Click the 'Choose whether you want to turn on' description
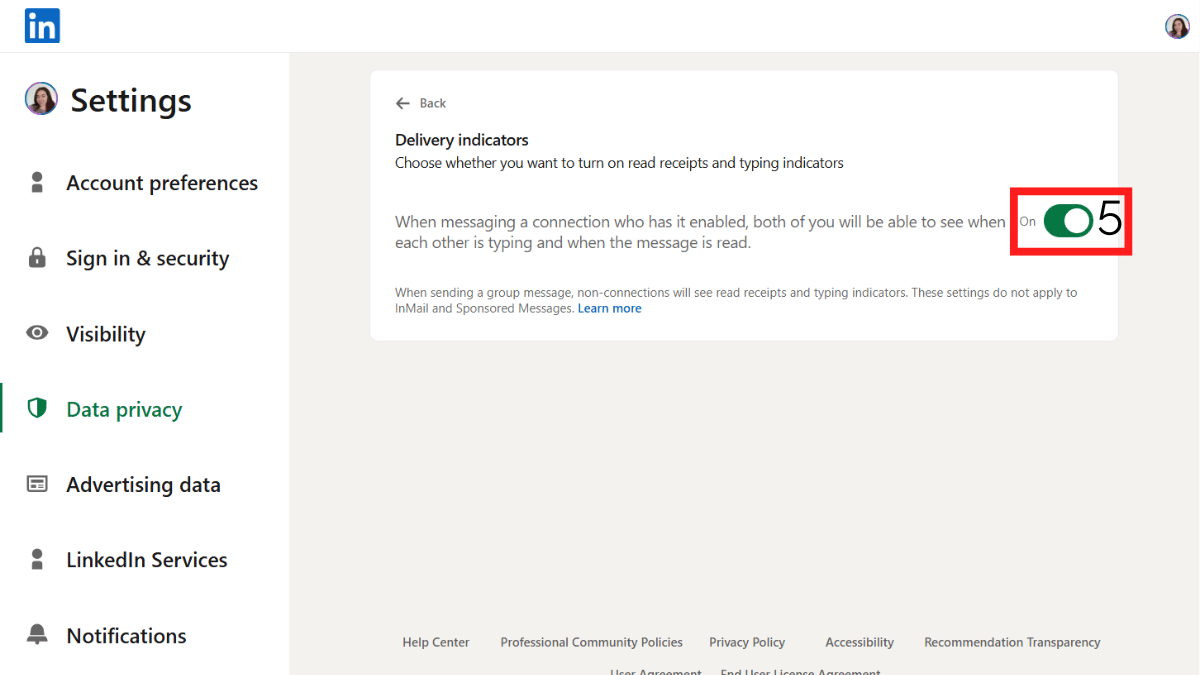Image resolution: width=1200 pixels, height=675 pixels. pyautogui.click(x=619, y=163)
